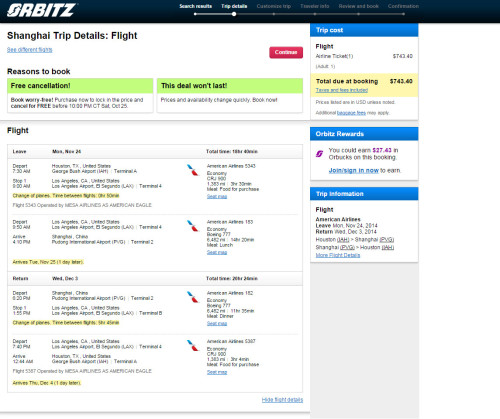Screen dimensions: 500x419
Task: Click American Airlines logo for flight 5387
Action: click(192, 345)
